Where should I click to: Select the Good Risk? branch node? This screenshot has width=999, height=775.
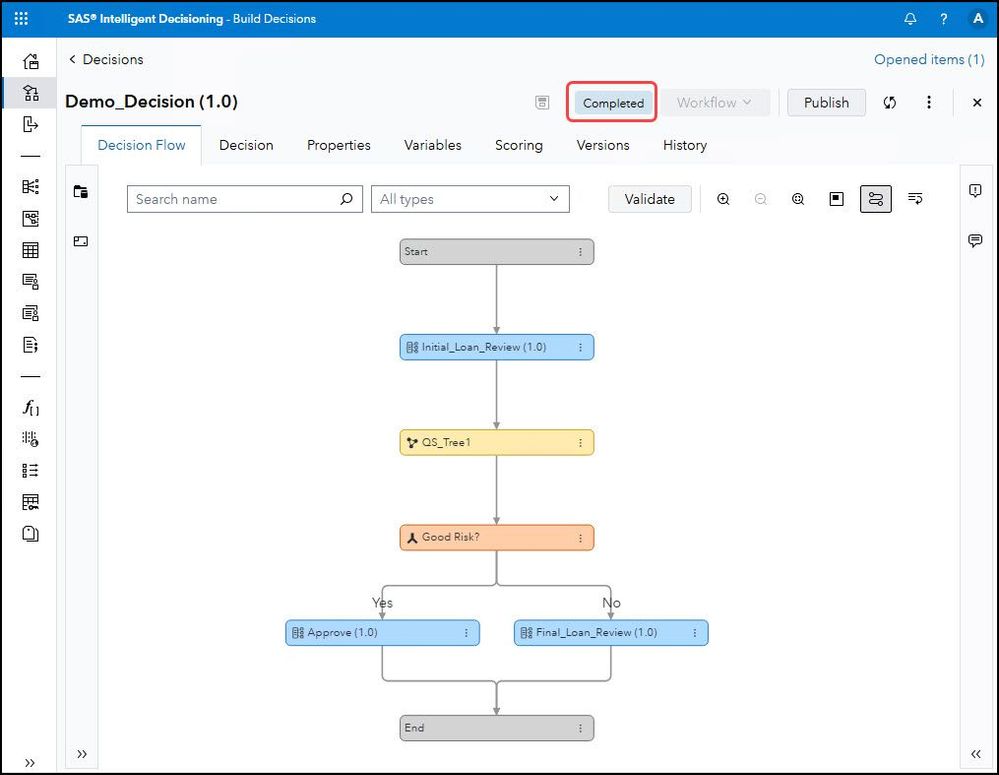coord(497,538)
